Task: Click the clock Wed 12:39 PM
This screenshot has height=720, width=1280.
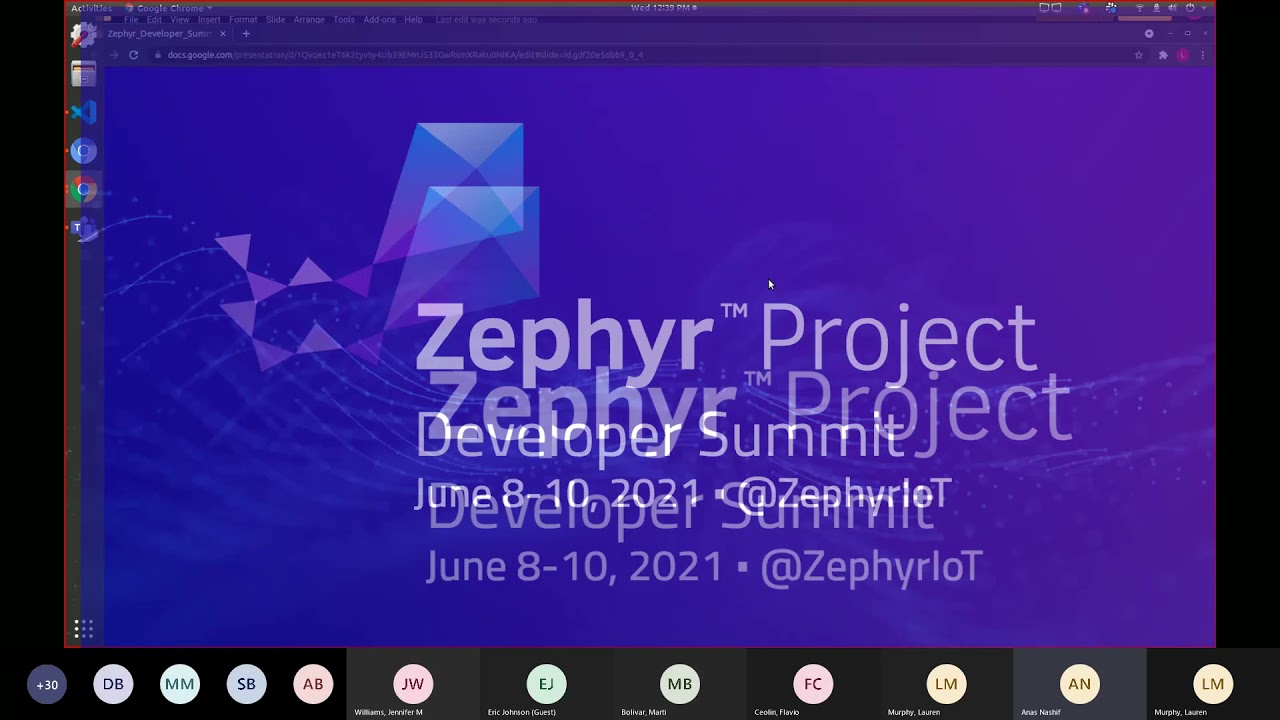Action: pyautogui.click(x=661, y=8)
